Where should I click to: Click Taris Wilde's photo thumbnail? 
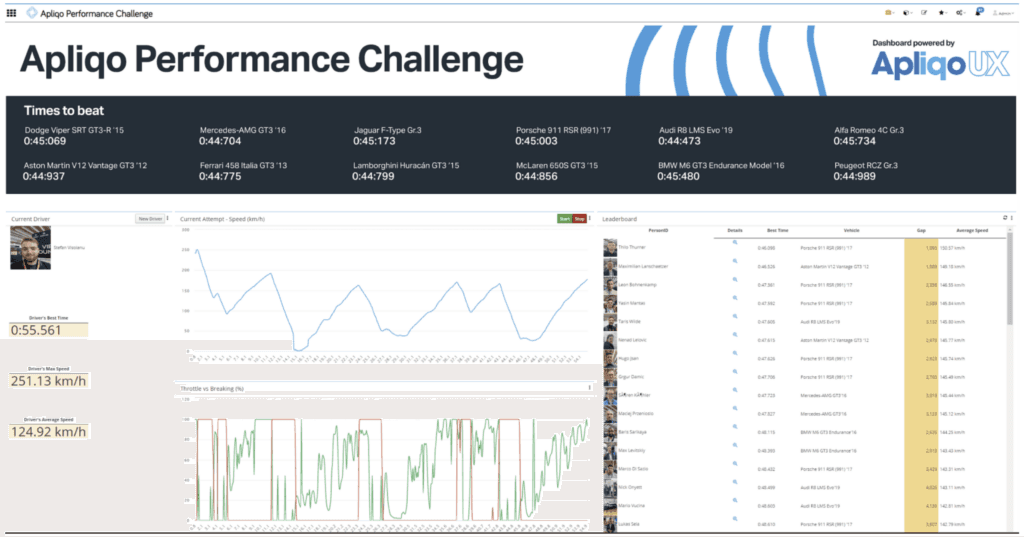pos(610,321)
